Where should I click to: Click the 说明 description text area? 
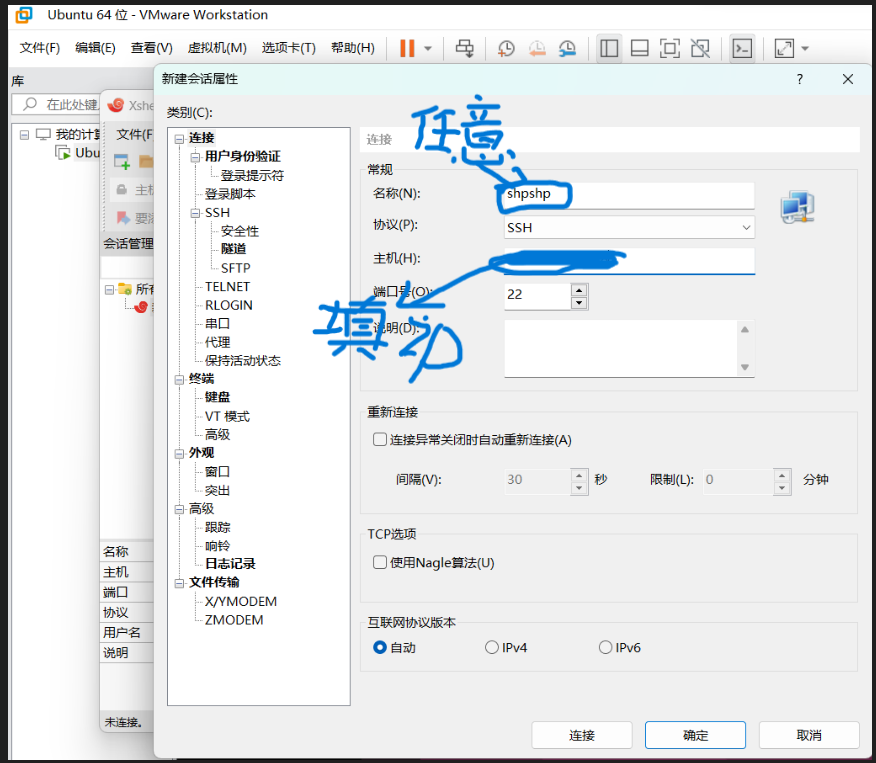point(622,348)
